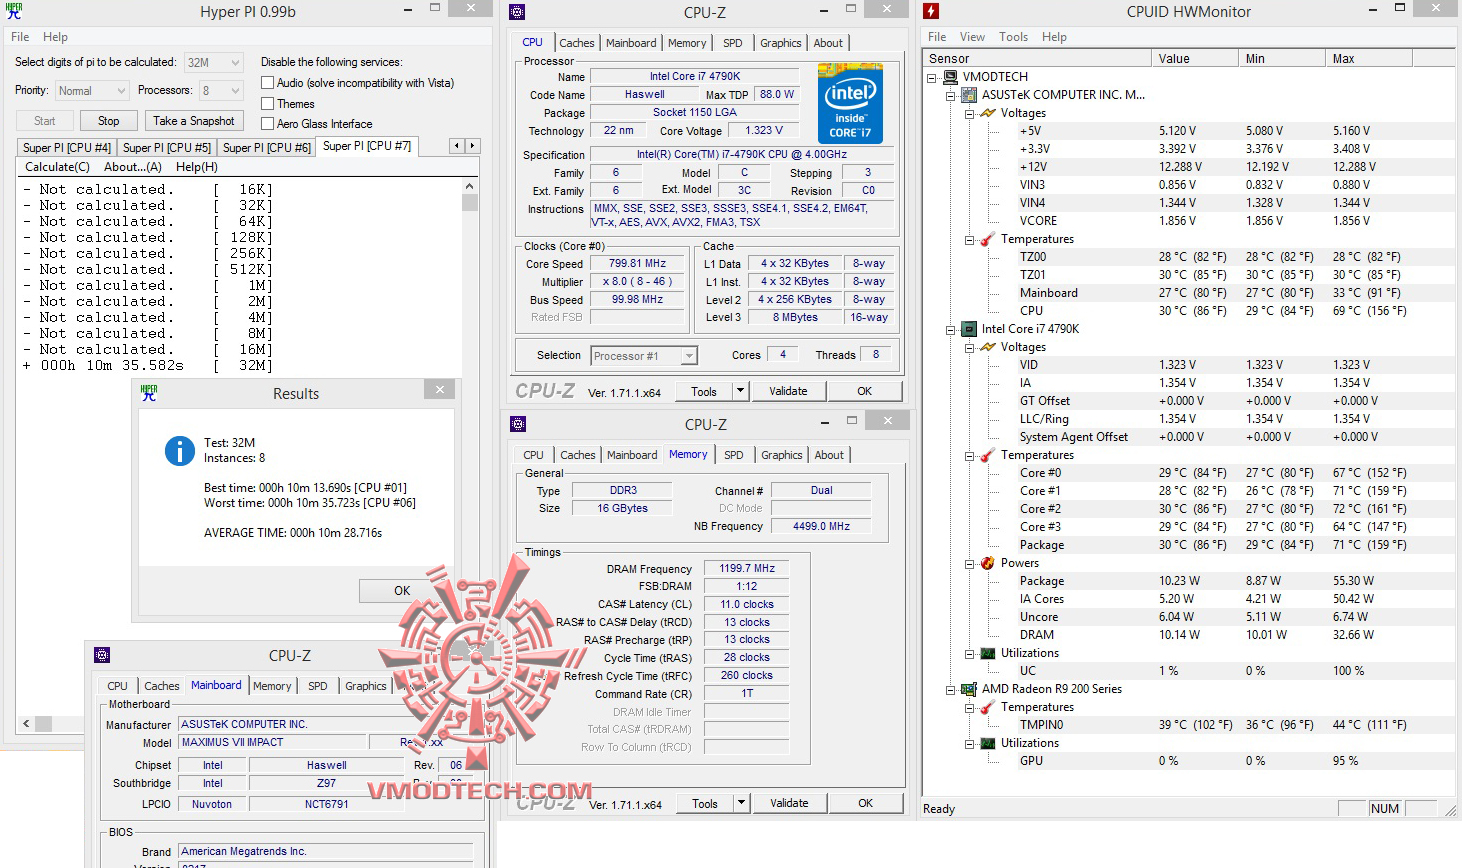1462x868 pixels.
Task: Click the AMD Radeon R9 200 Series card icon
Action: click(968, 689)
